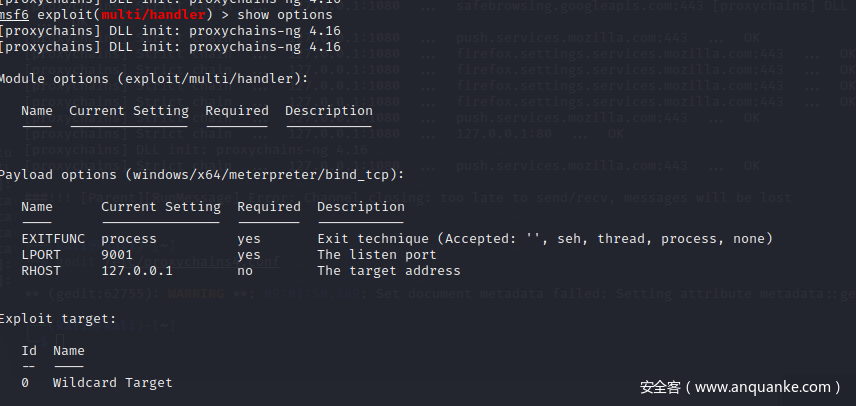Image resolution: width=856 pixels, height=406 pixels.
Task: Click the 'Exploit target:' heading
Action: 57,319
